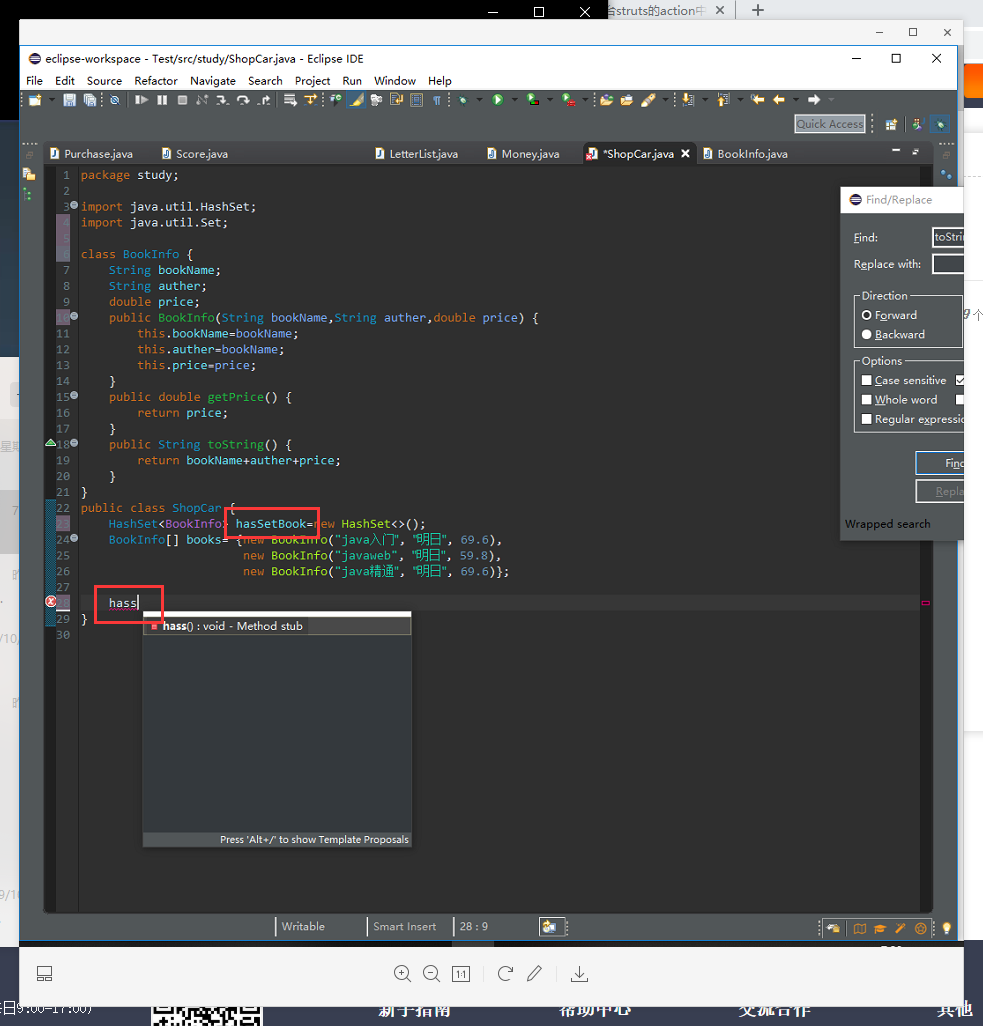The height and width of the screenshot is (1026, 983).
Task: Click the zoom out magnifier in image viewer
Action: pyautogui.click(x=431, y=974)
